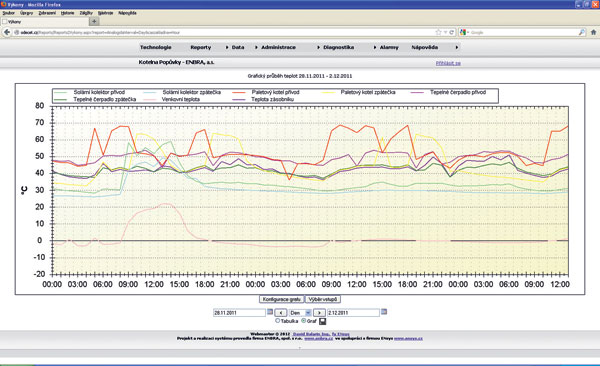
Task: Select the Tabulka radio button
Action: coord(277,321)
